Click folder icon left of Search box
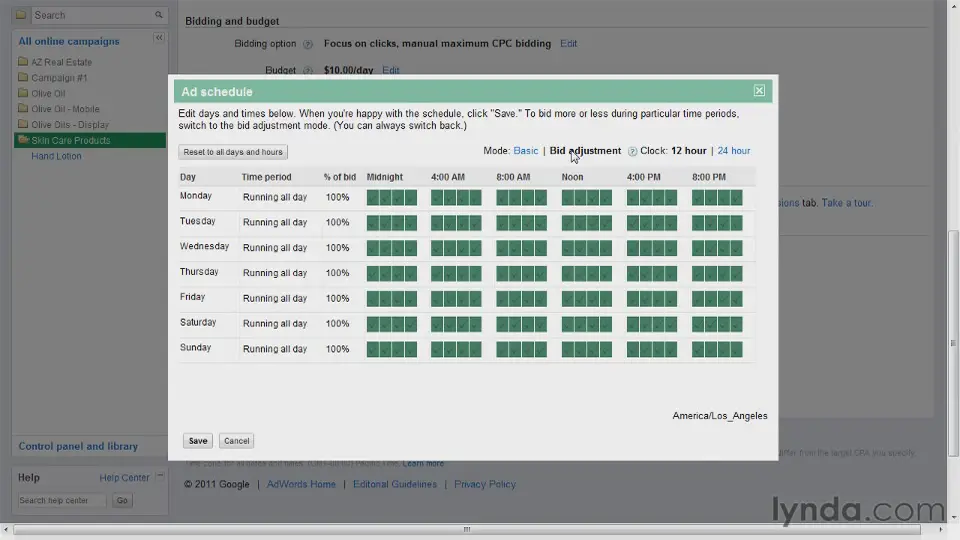Viewport: 960px width, 540px height. coord(21,15)
